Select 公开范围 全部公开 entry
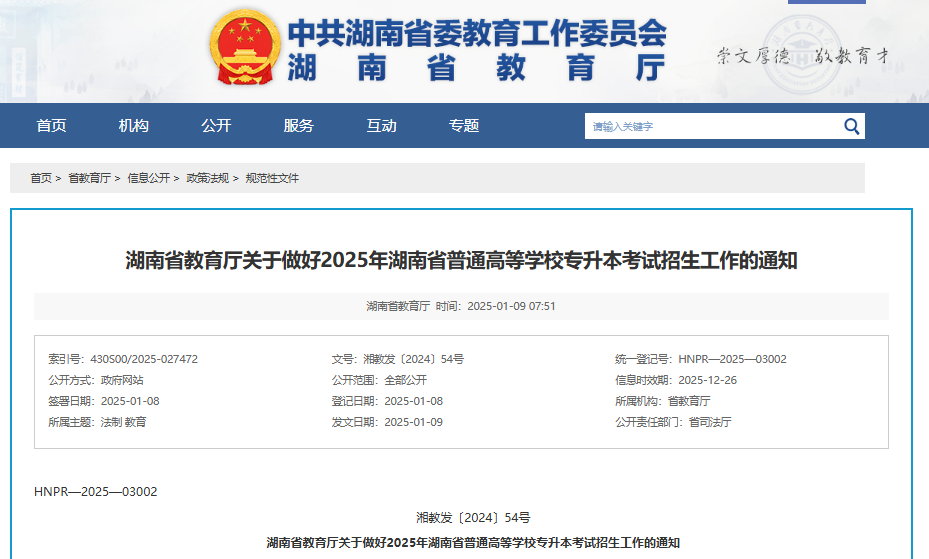This screenshot has height=559, width=929. click(x=379, y=380)
